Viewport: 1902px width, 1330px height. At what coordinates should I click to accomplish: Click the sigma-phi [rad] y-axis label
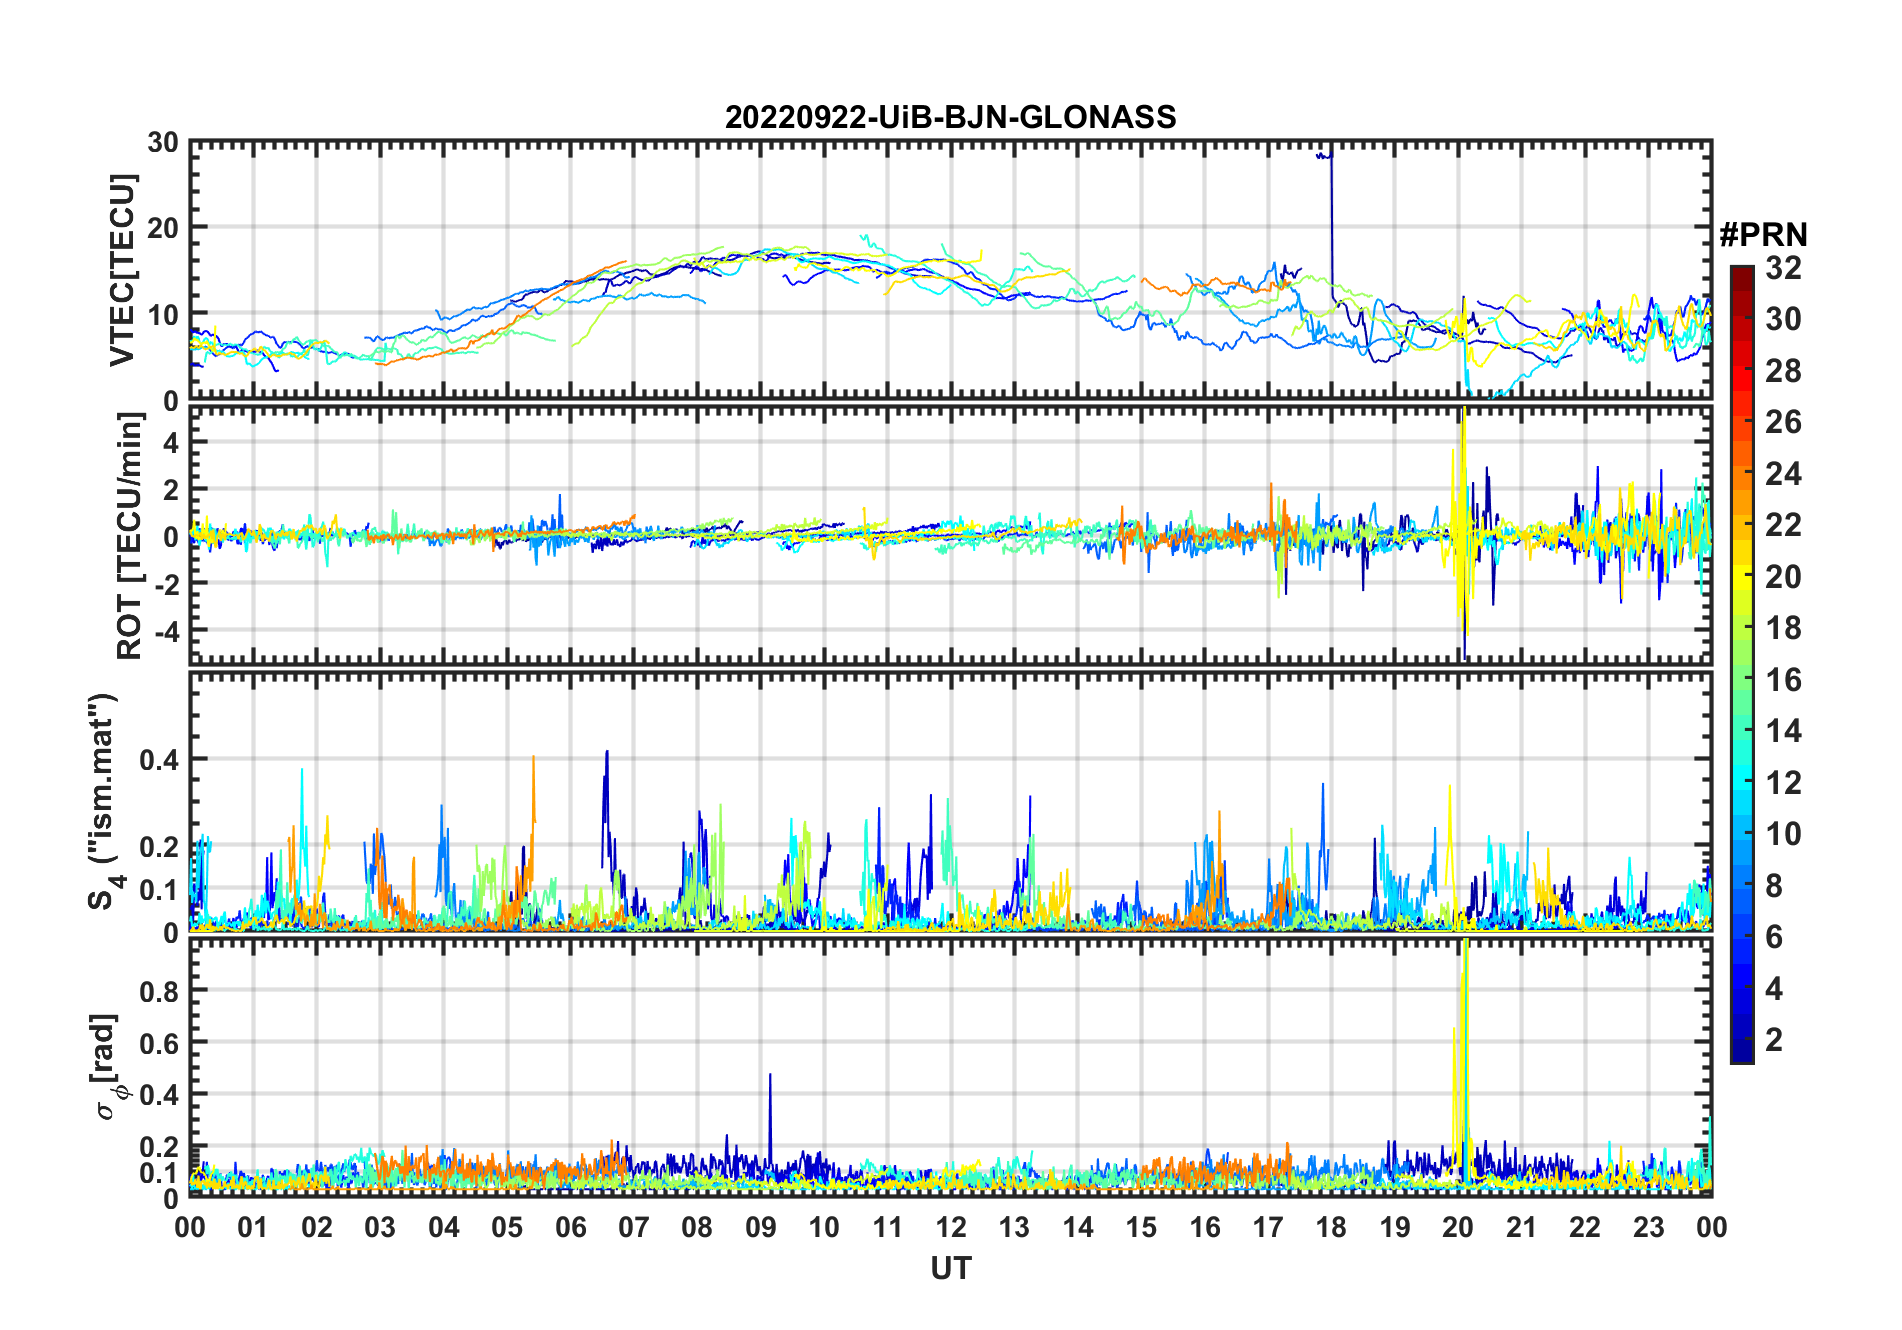[x=107, y=1067]
